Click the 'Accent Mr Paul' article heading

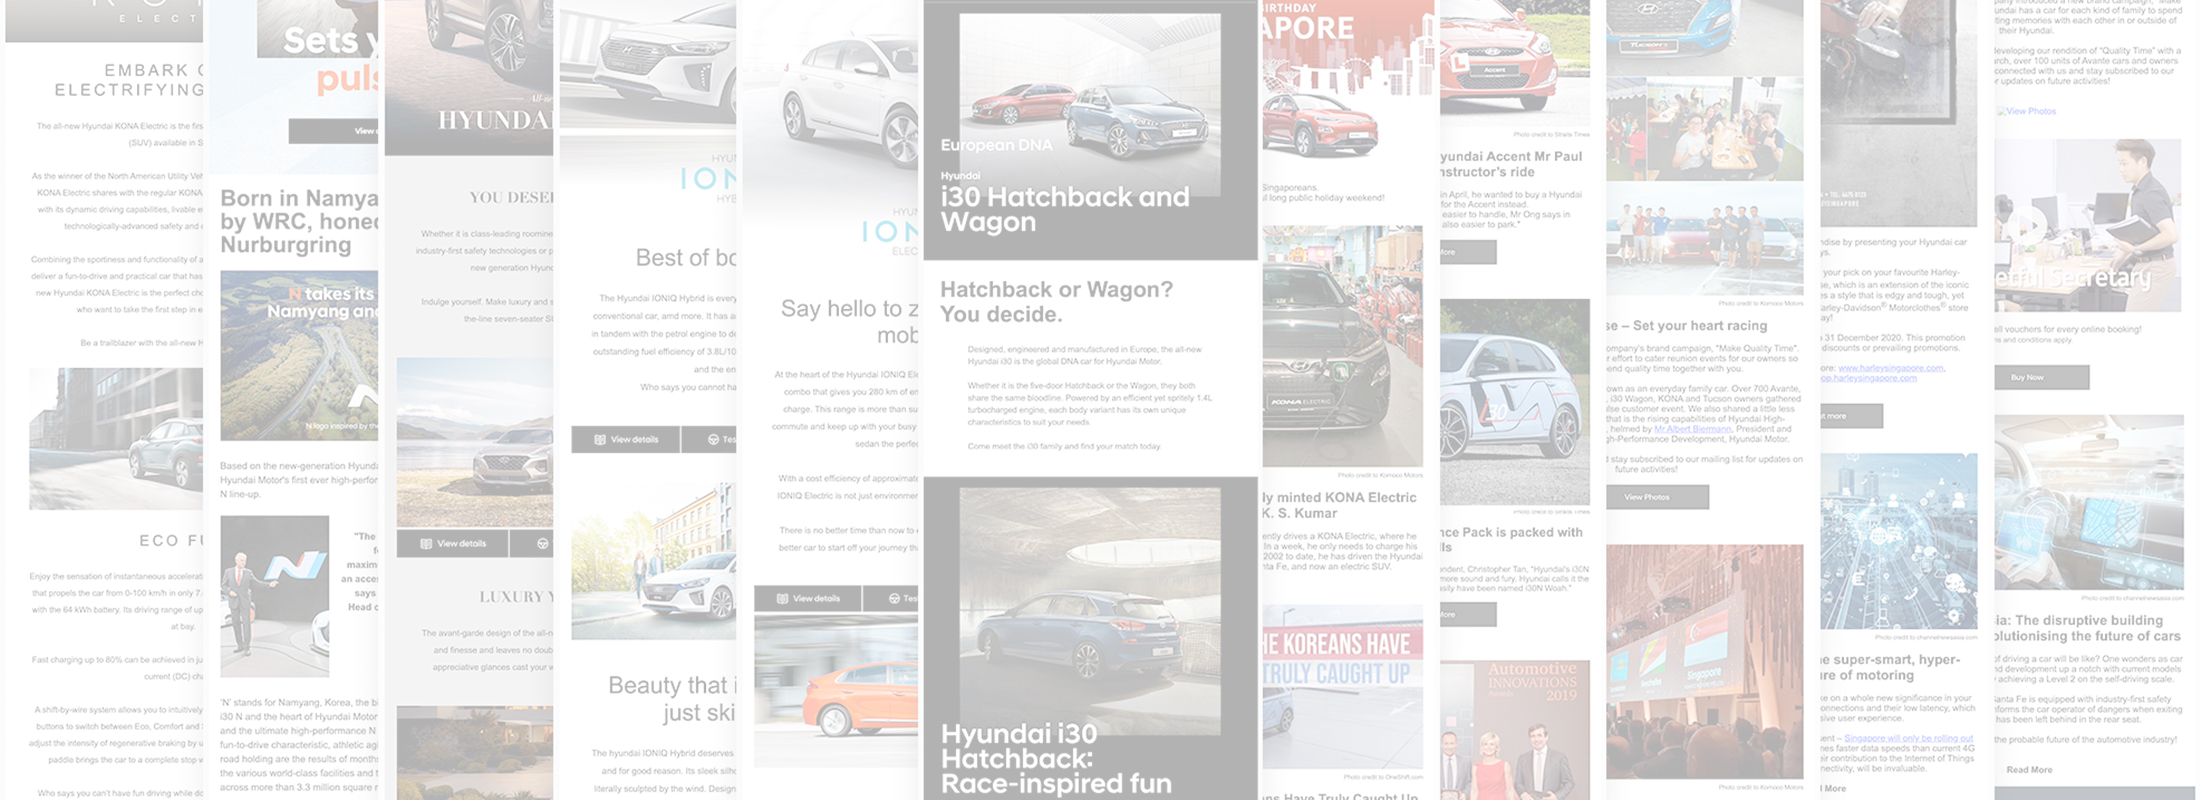coord(1512,164)
